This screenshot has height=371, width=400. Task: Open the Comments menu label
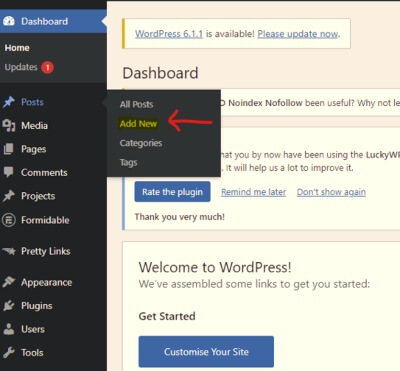click(44, 173)
